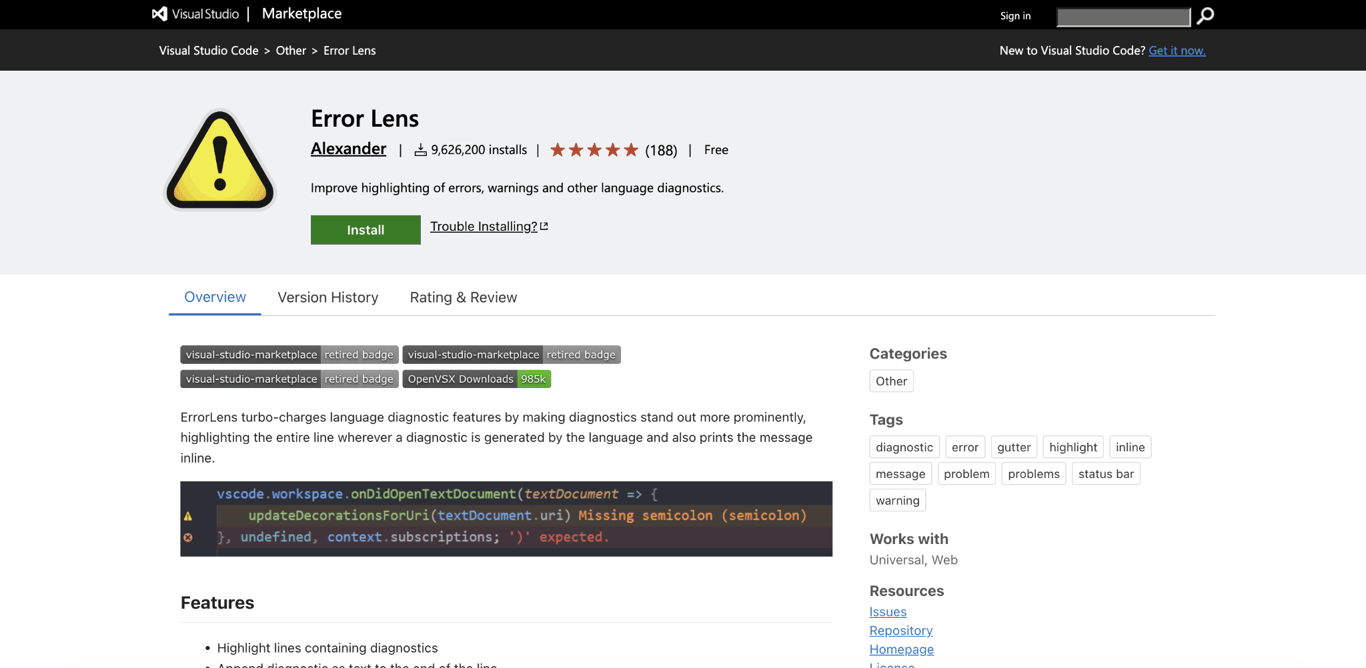1366x668 pixels.
Task: Click the Other category chip
Action: 891,381
